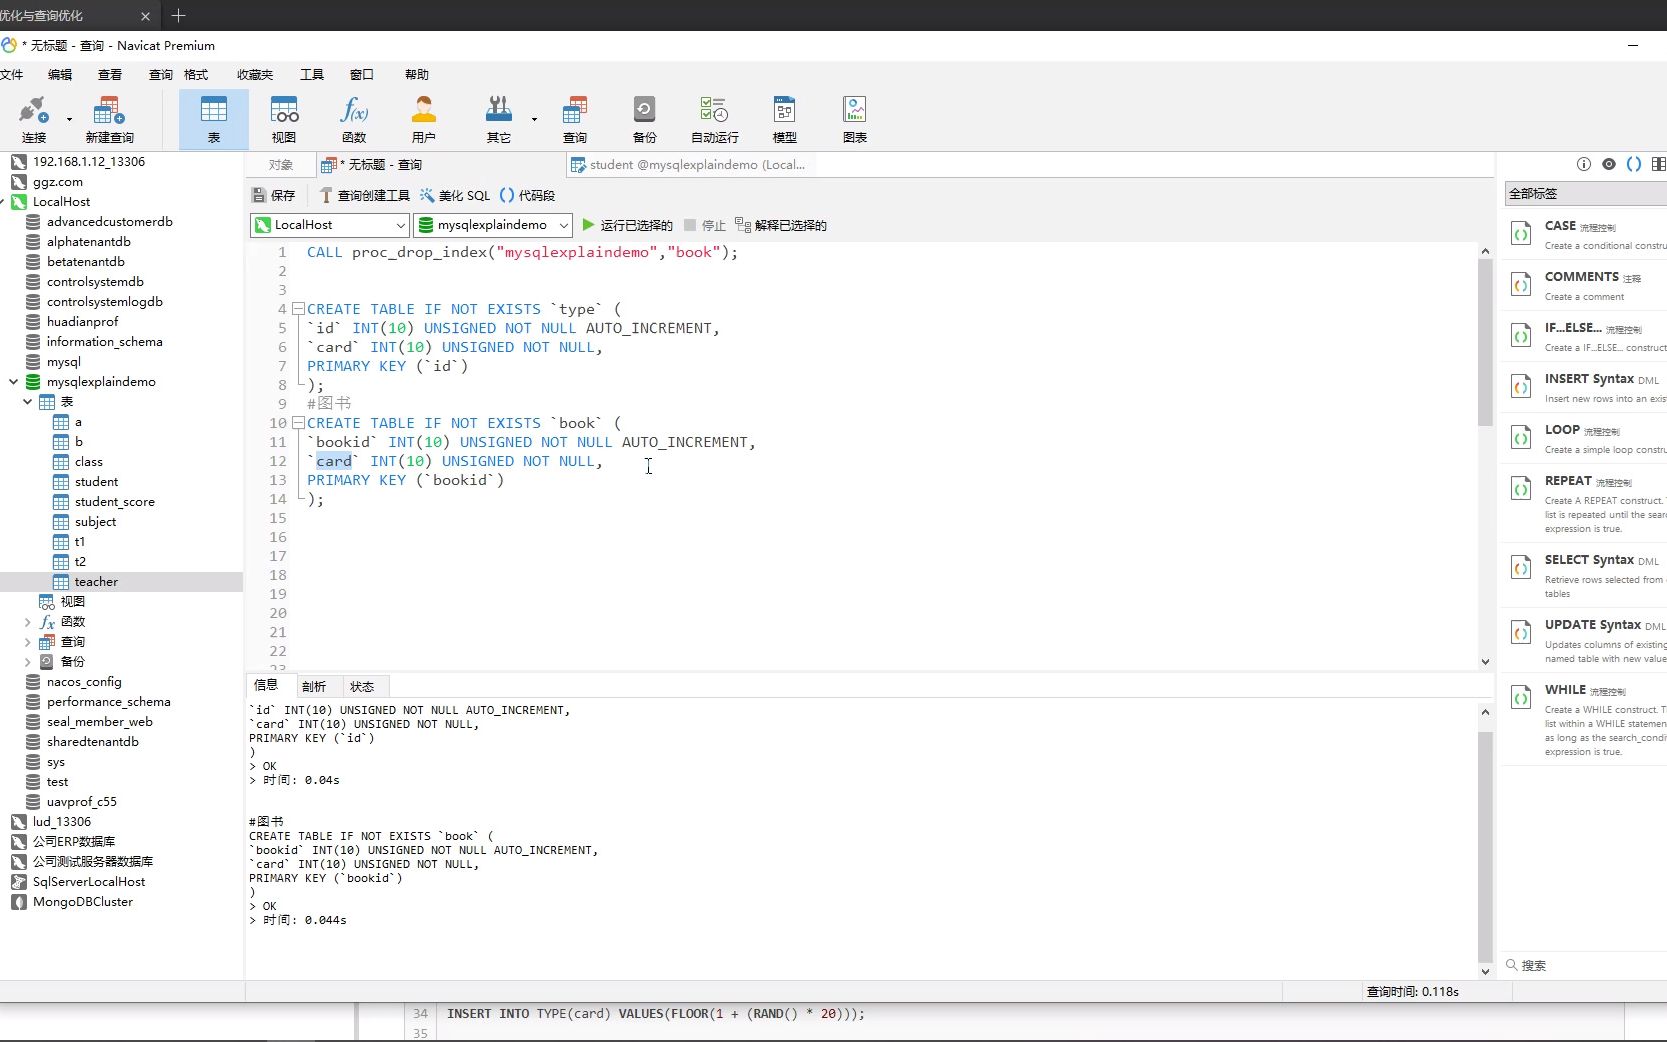Open the LocalHost connection dropdown

coord(330,225)
